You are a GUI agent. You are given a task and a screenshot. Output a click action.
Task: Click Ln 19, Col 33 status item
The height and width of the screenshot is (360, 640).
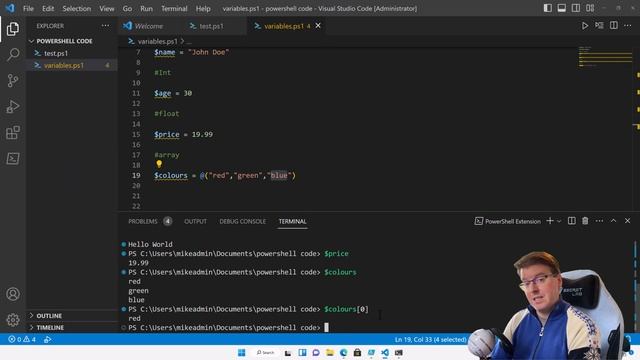pos(430,339)
